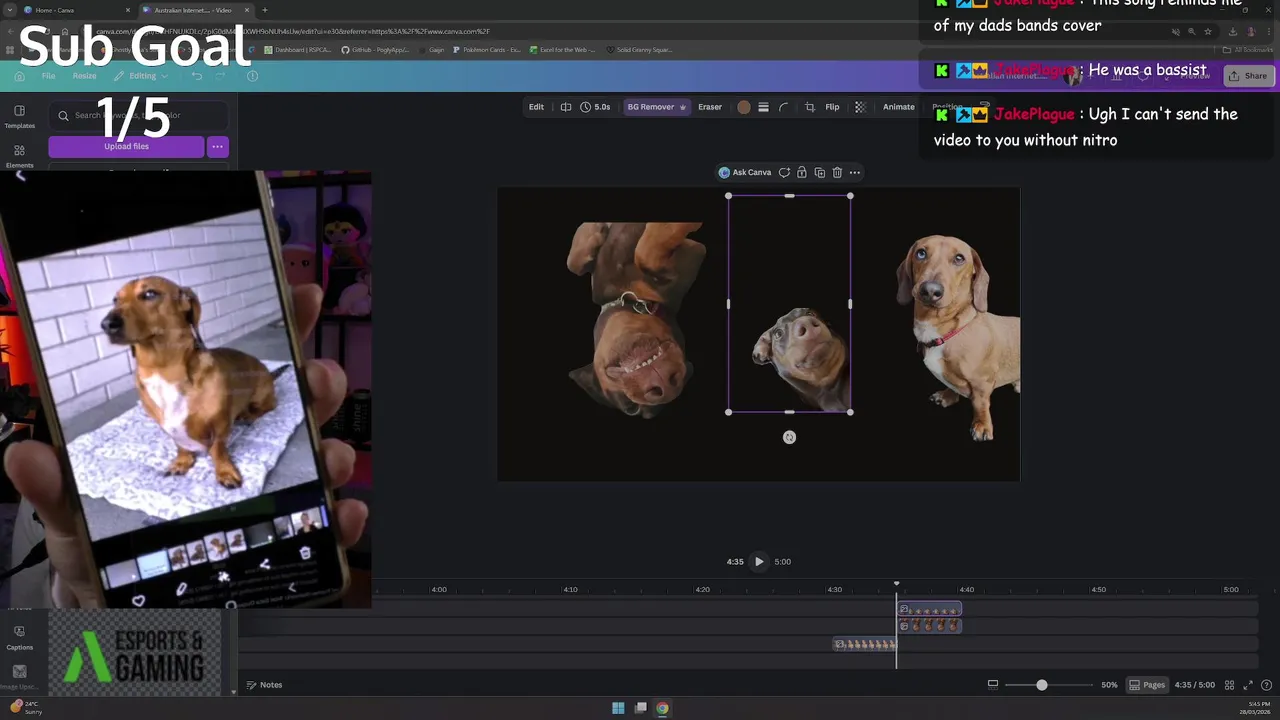Click the comment icon on floating toolbar

tap(784, 172)
